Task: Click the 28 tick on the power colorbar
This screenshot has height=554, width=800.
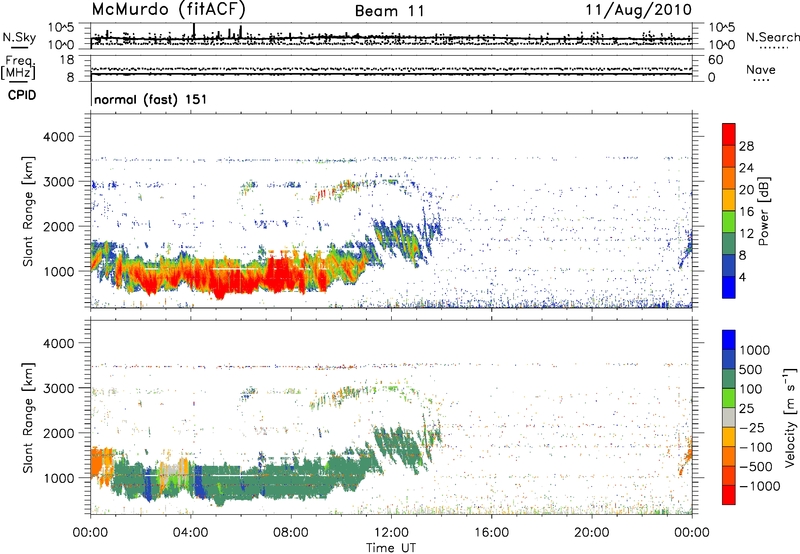Action: [x=746, y=146]
